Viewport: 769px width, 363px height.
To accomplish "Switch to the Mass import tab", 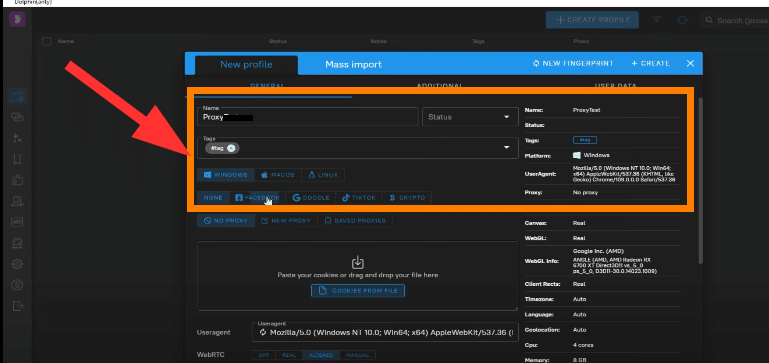I will coord(353,65).
